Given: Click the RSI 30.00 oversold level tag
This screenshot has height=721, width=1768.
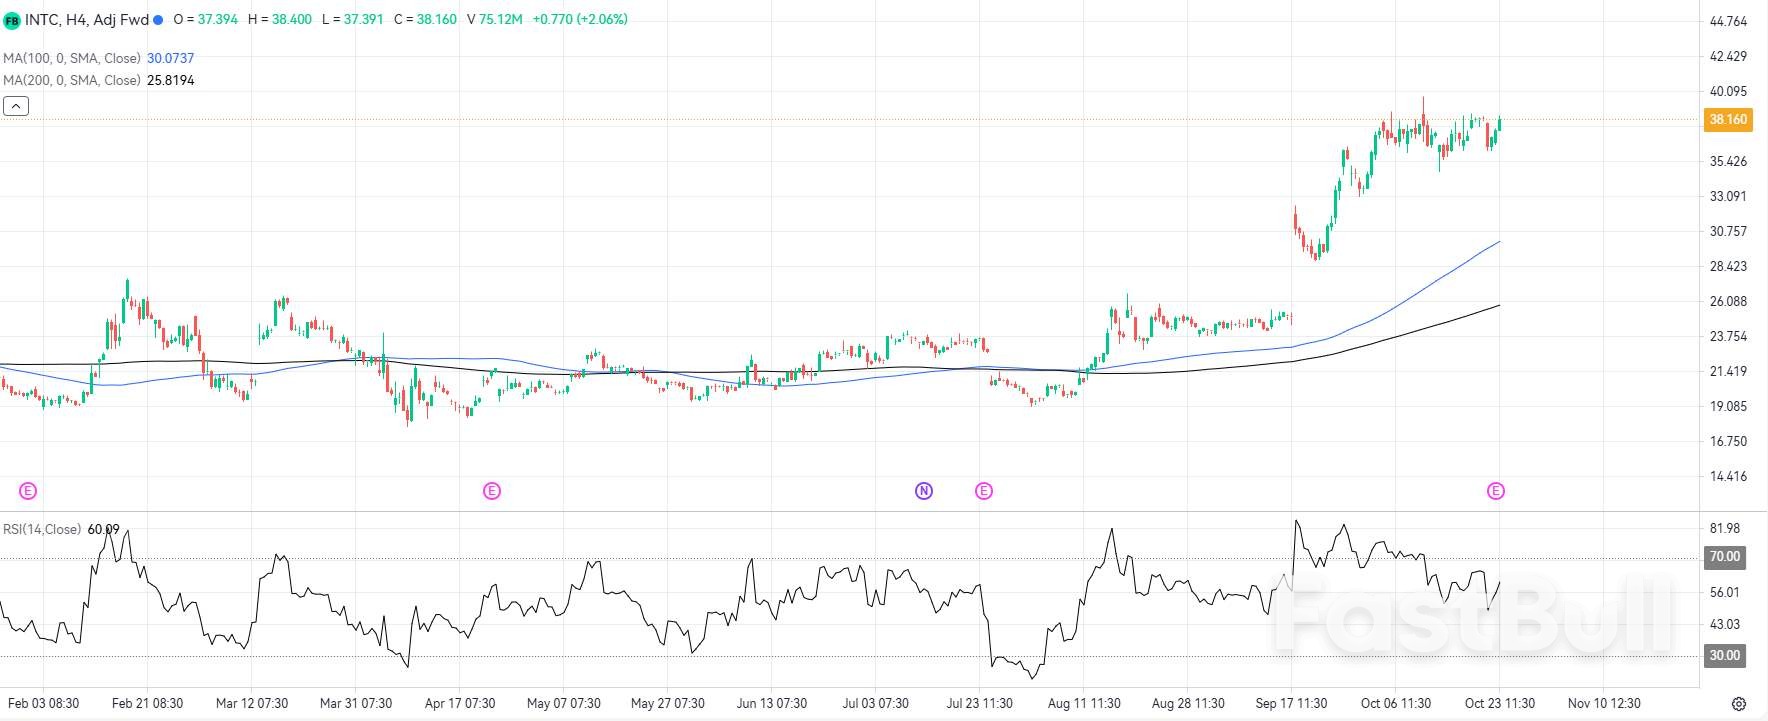Looking at the screenshot, I should 1724,656.
